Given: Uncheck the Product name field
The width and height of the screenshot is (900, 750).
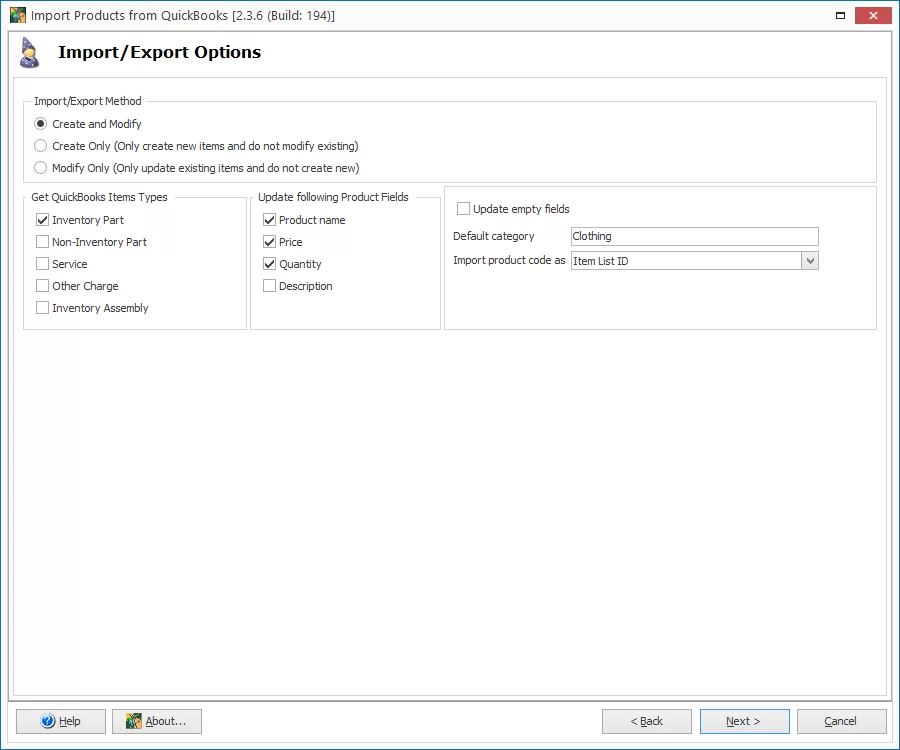Looking at the screenshot, I should tap(269, 219).
